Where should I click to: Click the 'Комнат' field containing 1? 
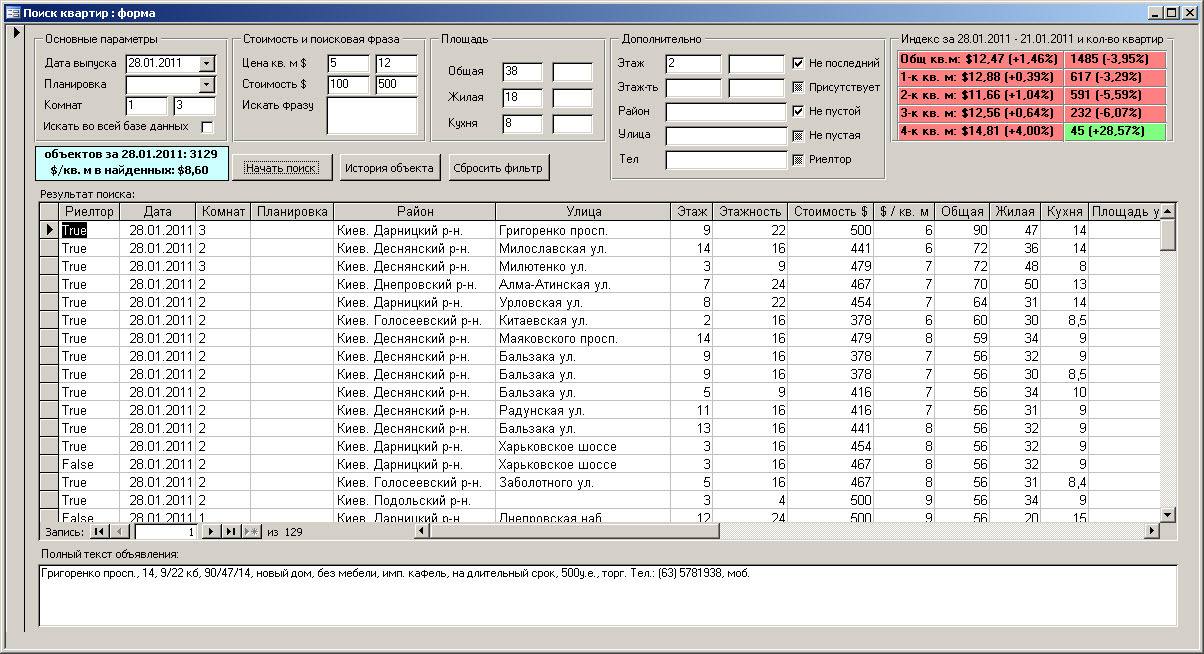point(147,105)
